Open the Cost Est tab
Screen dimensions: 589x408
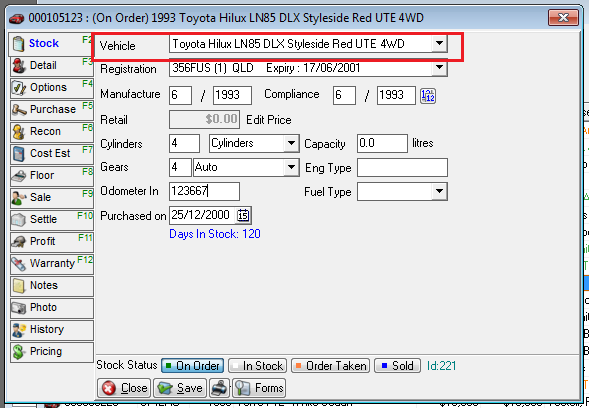pos(51,154)
